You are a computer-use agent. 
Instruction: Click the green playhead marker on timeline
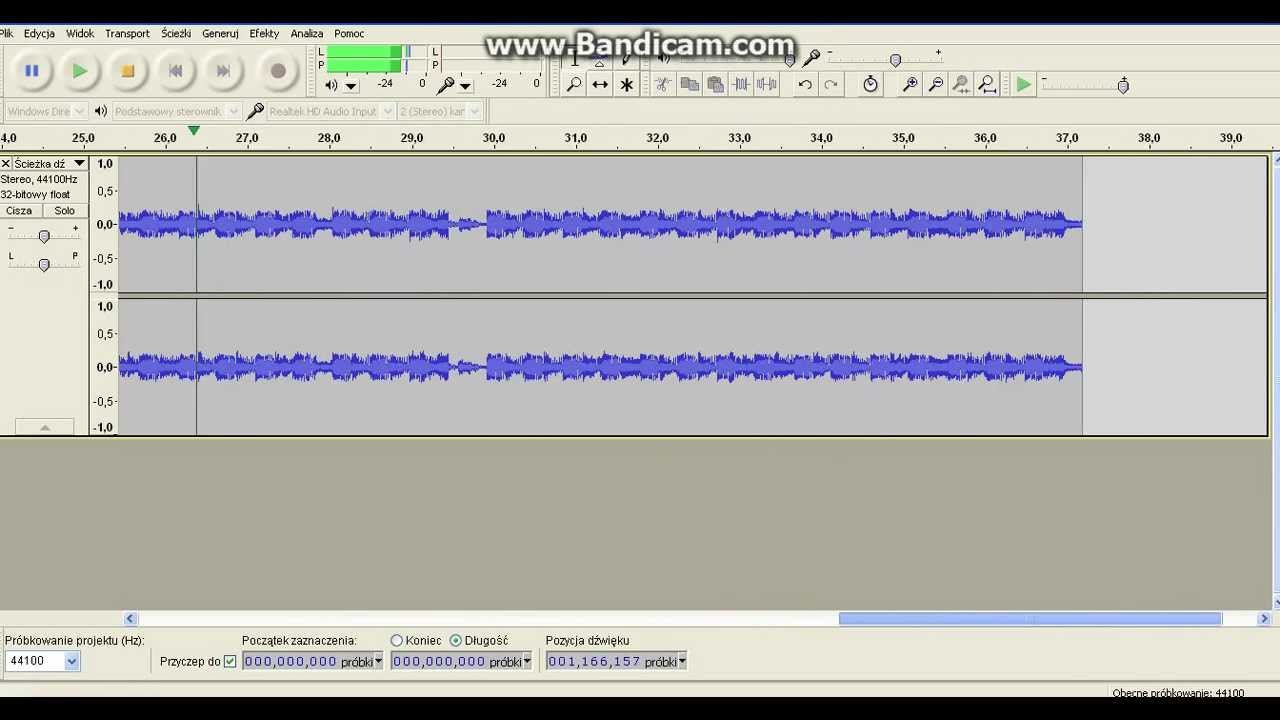click(194, 131)
